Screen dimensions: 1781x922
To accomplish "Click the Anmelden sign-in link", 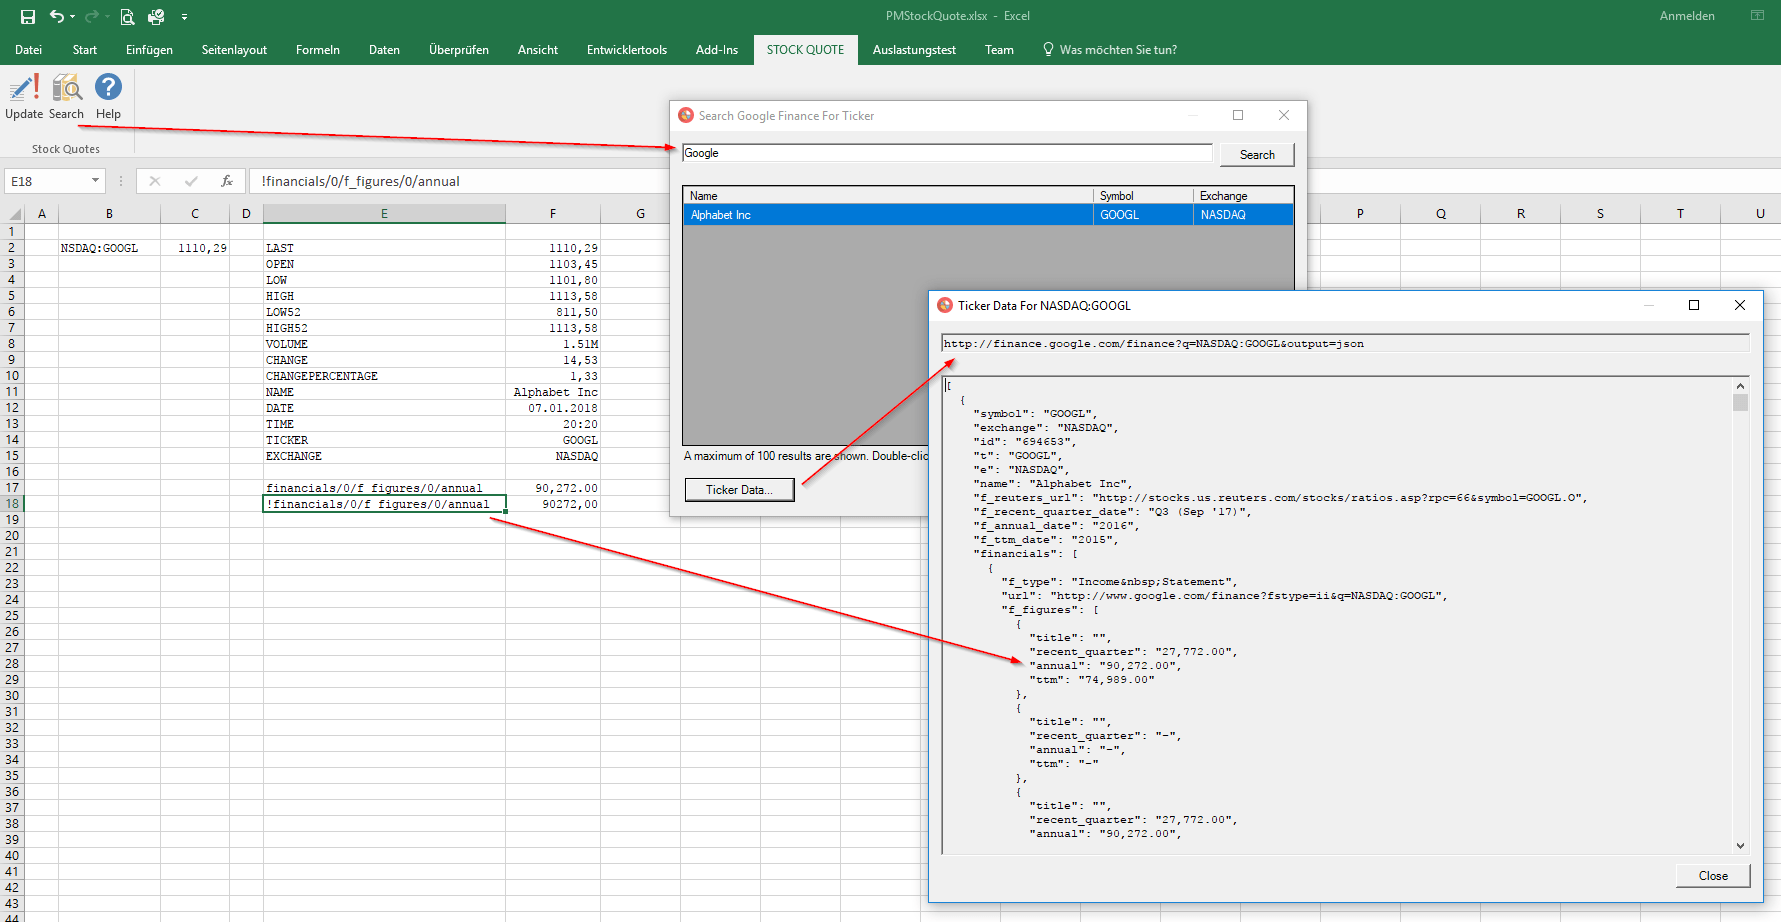I will 1688,15.
